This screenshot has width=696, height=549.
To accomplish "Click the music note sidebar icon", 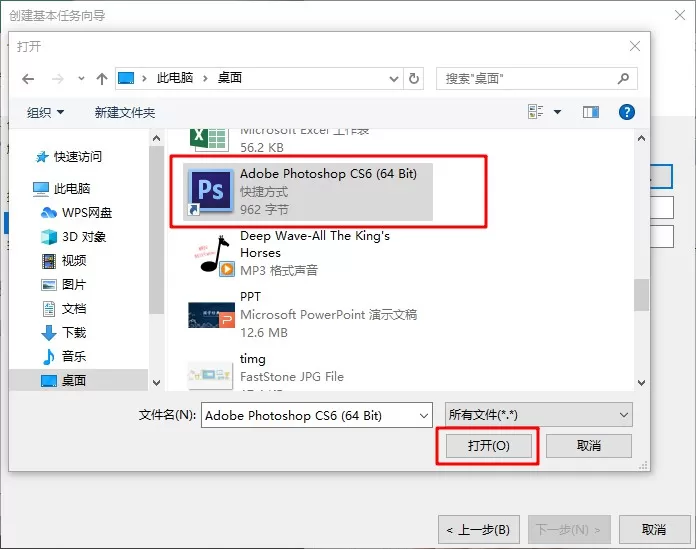I will click(x=48, y=356).
